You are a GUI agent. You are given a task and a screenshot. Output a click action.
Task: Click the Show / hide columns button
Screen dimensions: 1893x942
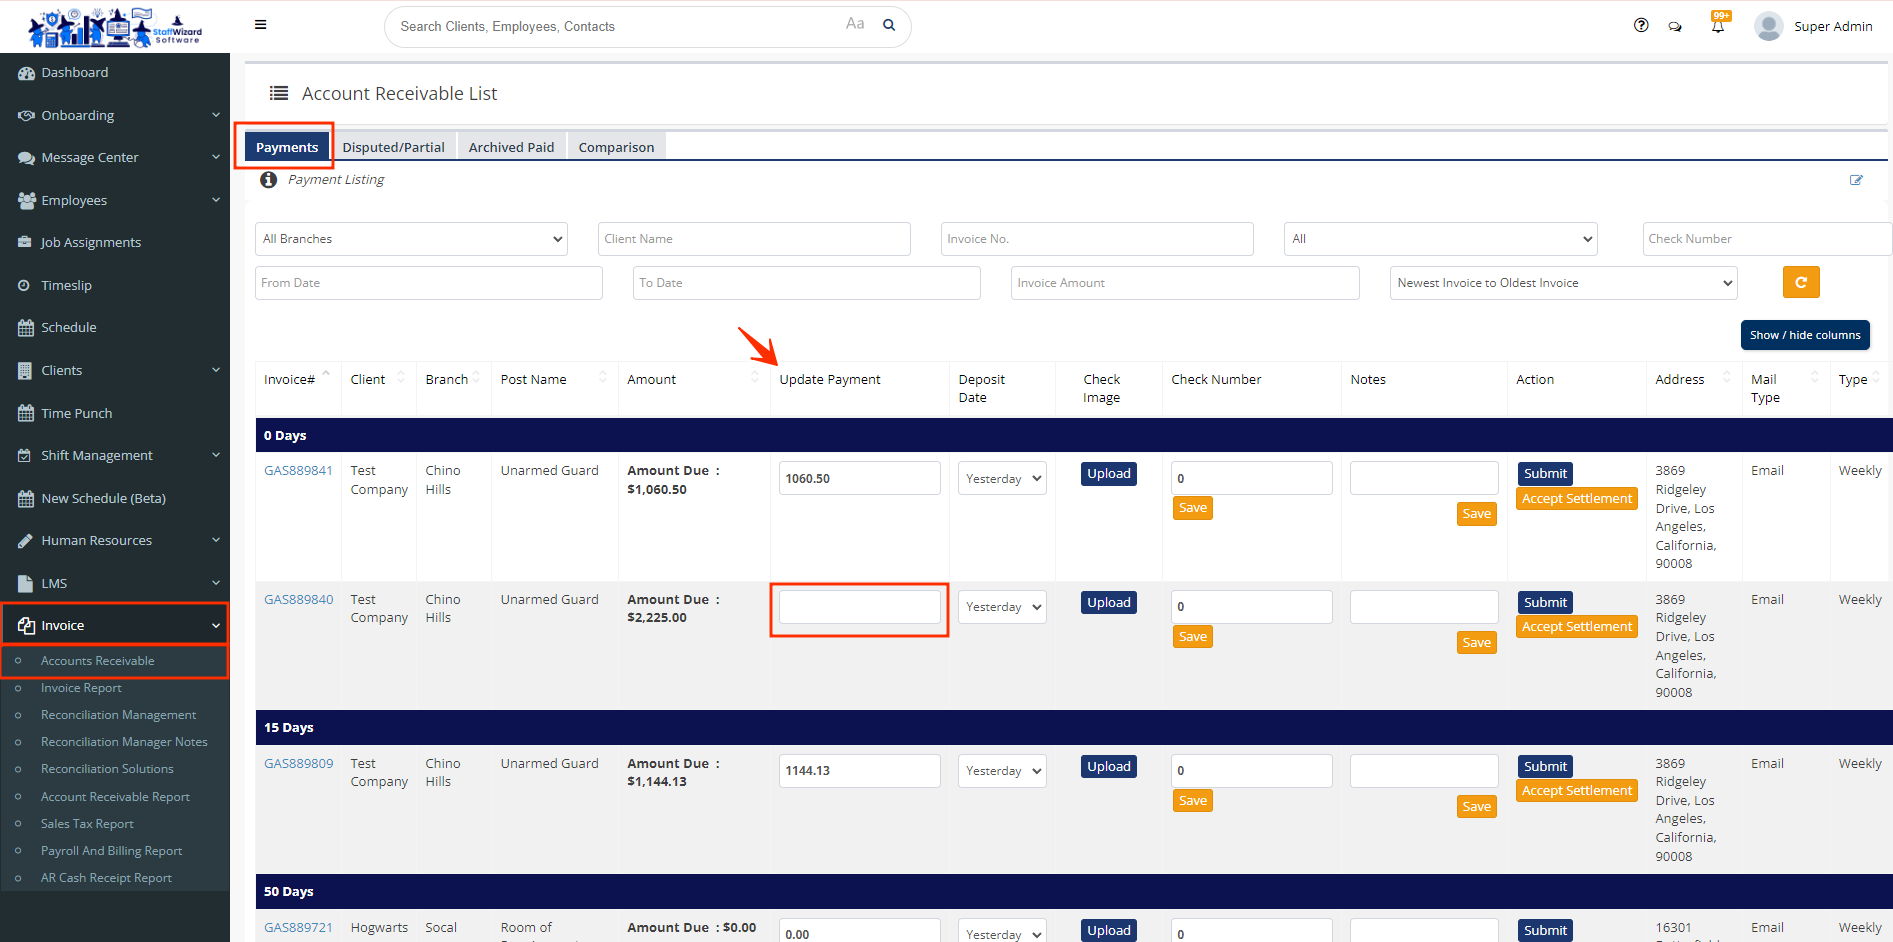(x=1804, y=335)
